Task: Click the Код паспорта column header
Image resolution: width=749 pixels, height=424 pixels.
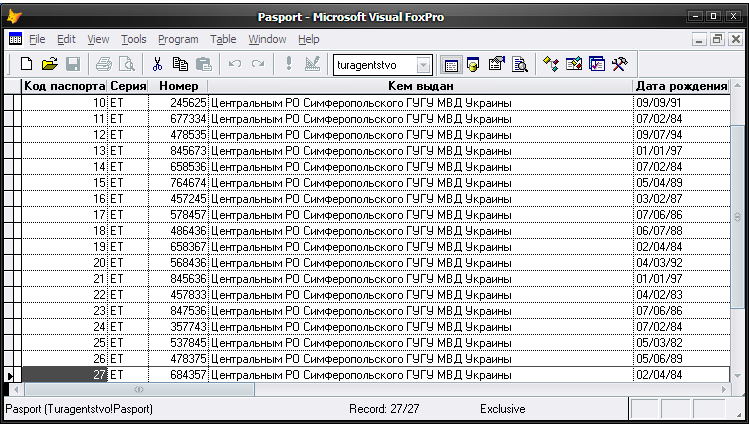Action: (64, 86)
